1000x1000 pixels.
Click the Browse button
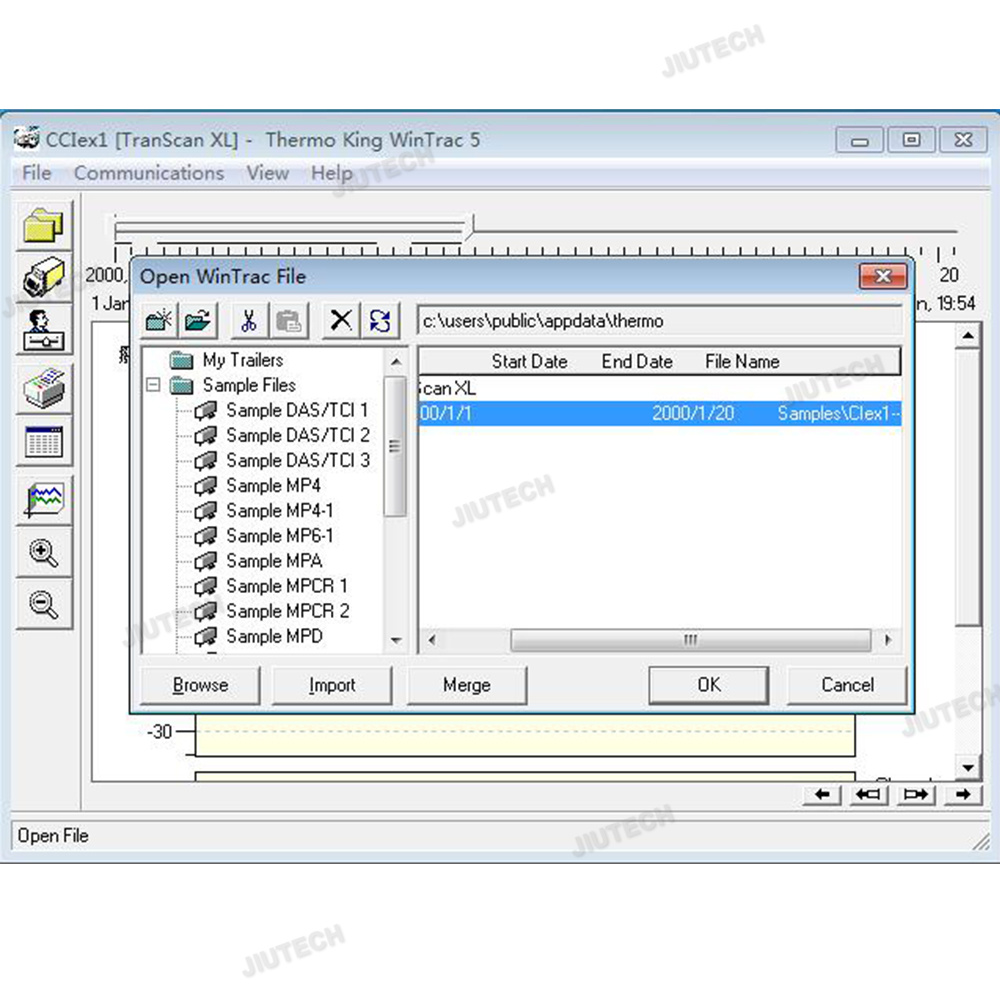pos(200,685)
